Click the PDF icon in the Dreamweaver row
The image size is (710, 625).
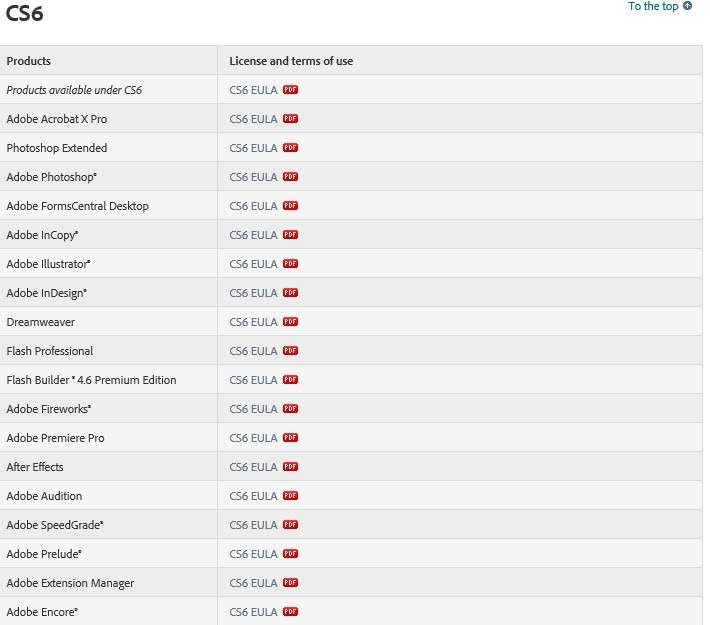290,322
